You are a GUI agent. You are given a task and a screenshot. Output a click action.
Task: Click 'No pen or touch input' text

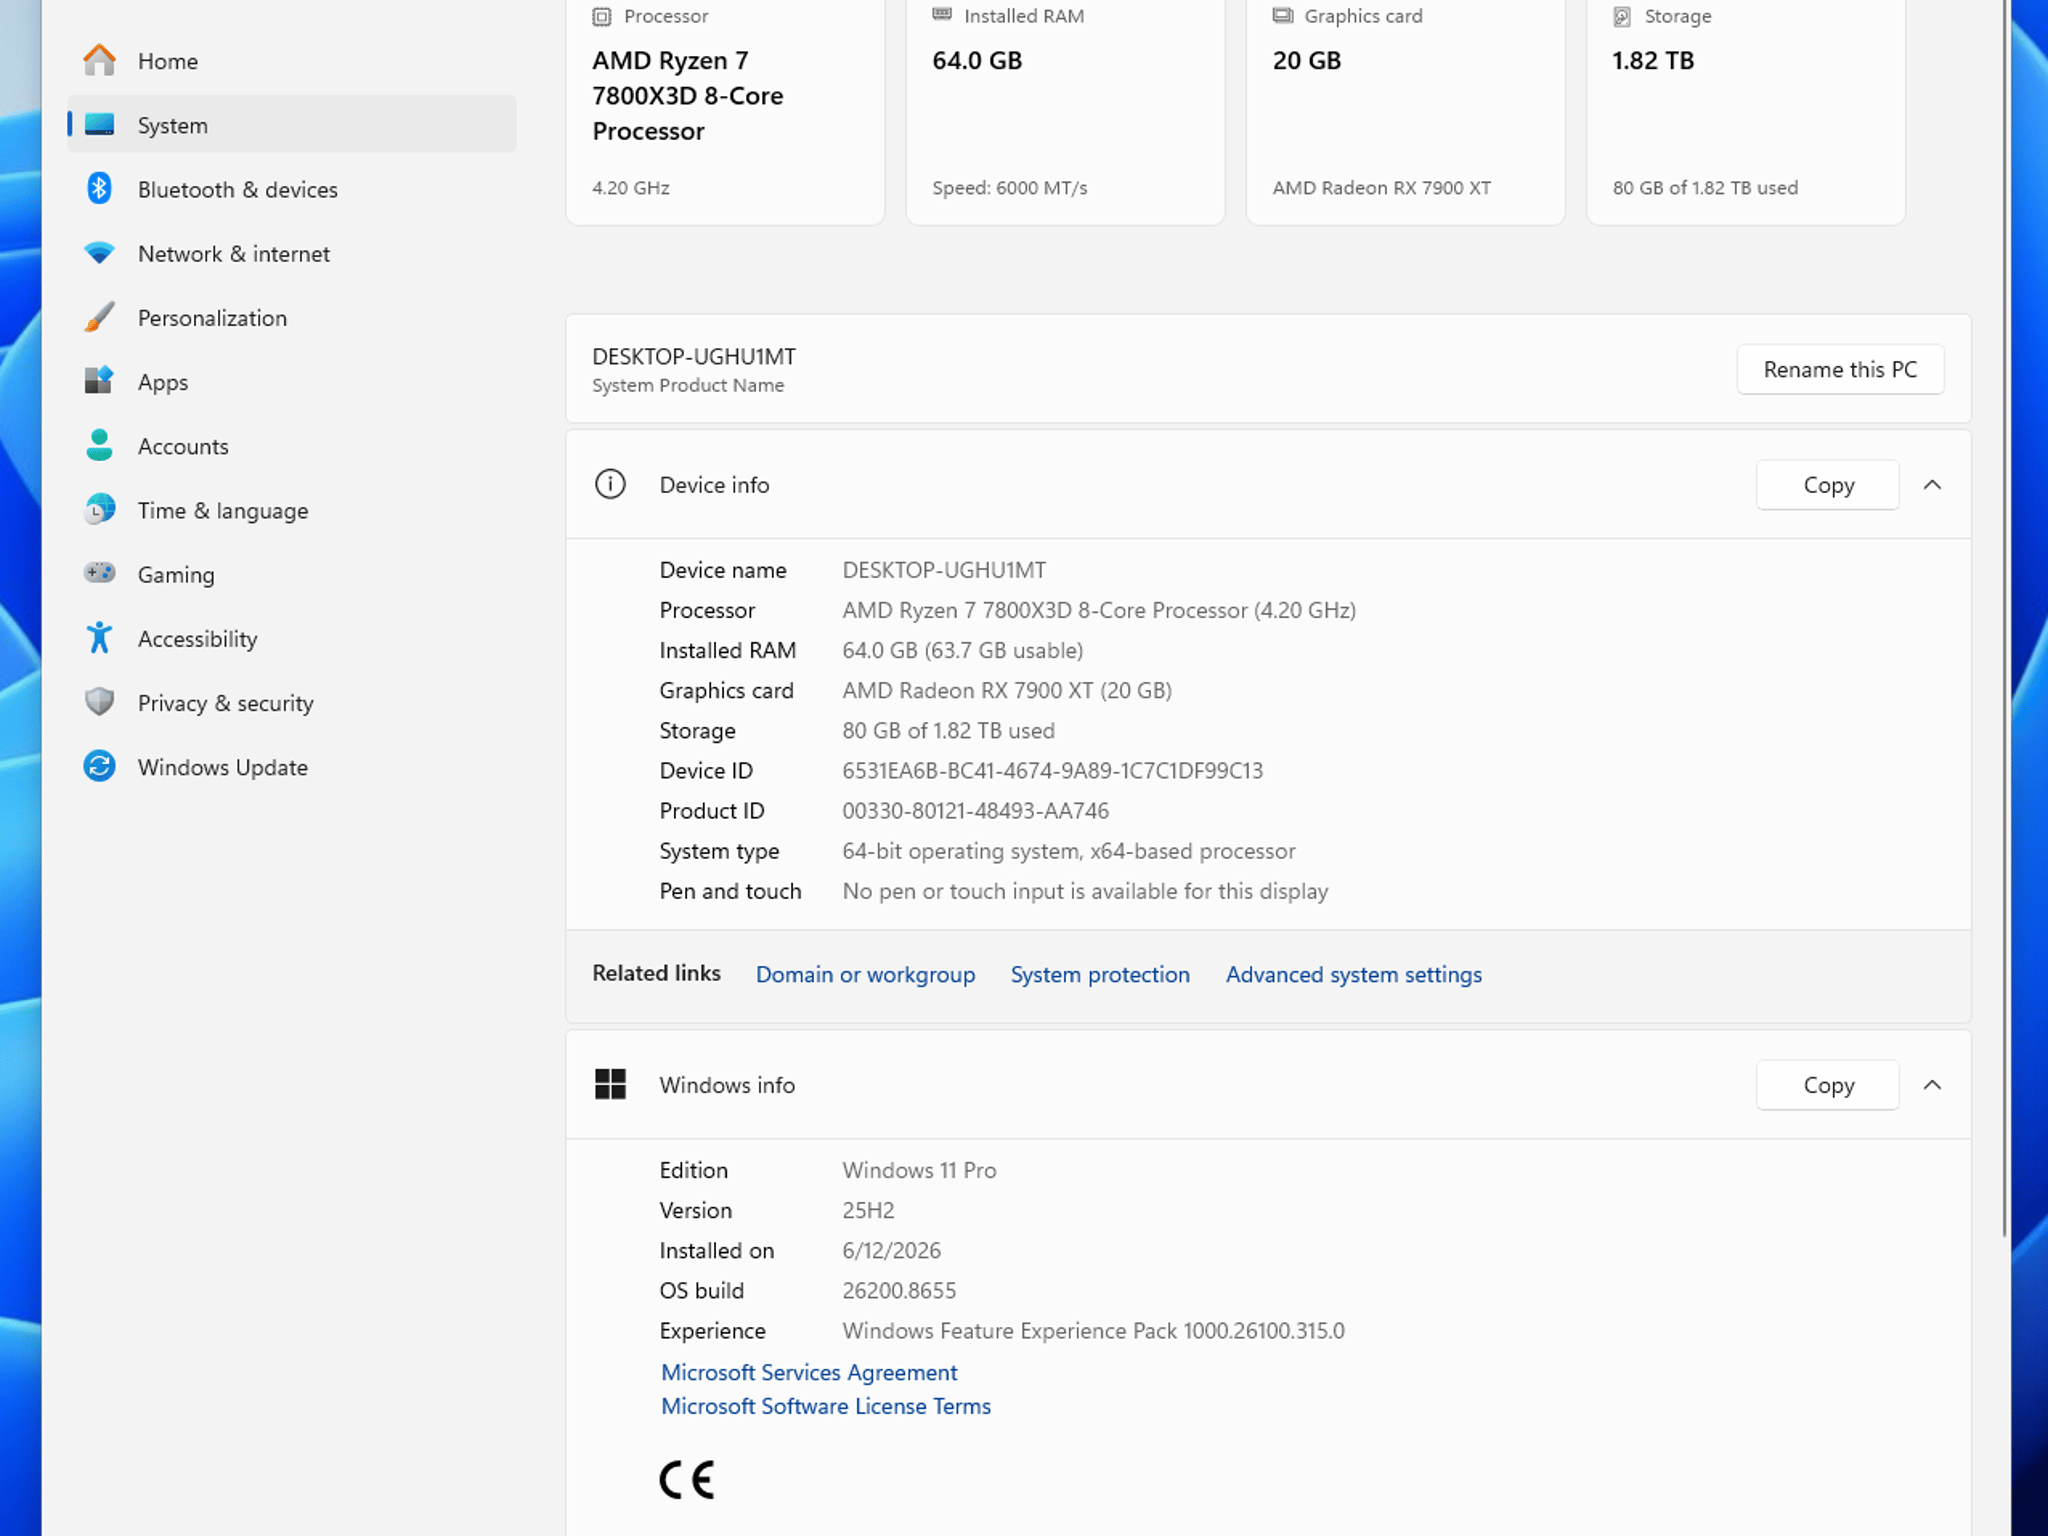coord(1085,891)
